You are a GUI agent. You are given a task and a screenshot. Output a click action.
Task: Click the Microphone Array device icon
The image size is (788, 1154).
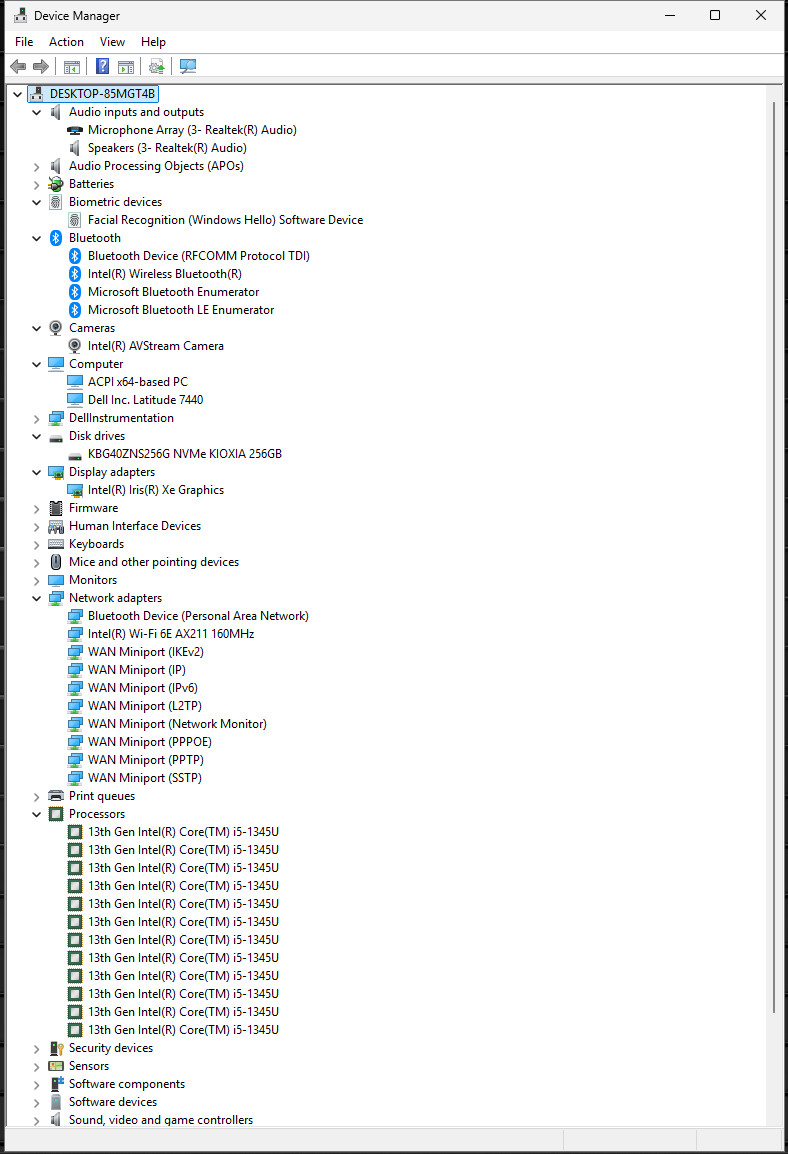[x=75, y=130]
